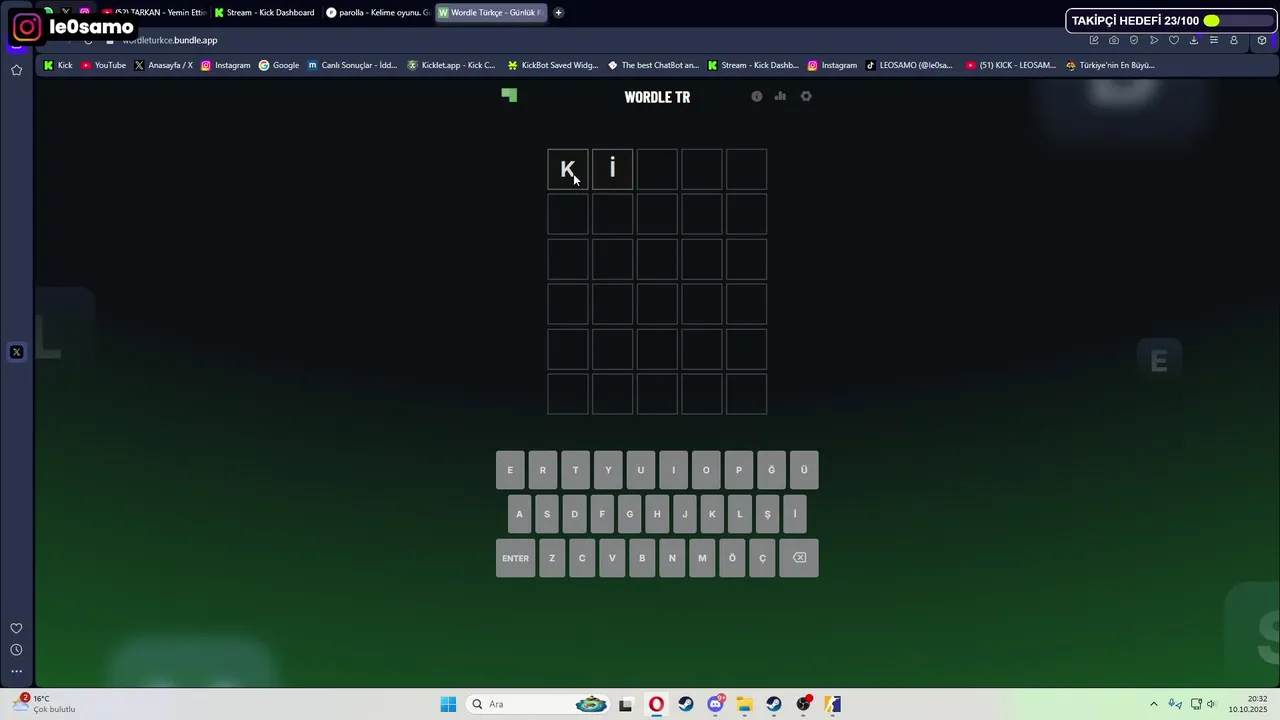The image size is (1280, 720).
Task: Open the statistics bar chart icon
Action: [x=780, y=96]
